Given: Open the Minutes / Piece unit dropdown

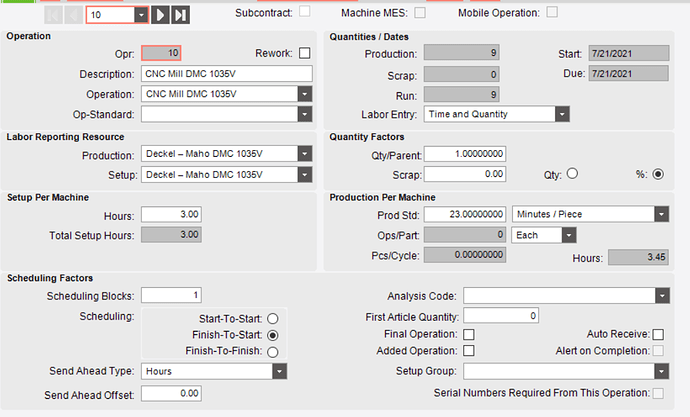Looking at the screenshot, I should [x=661, y=214].
